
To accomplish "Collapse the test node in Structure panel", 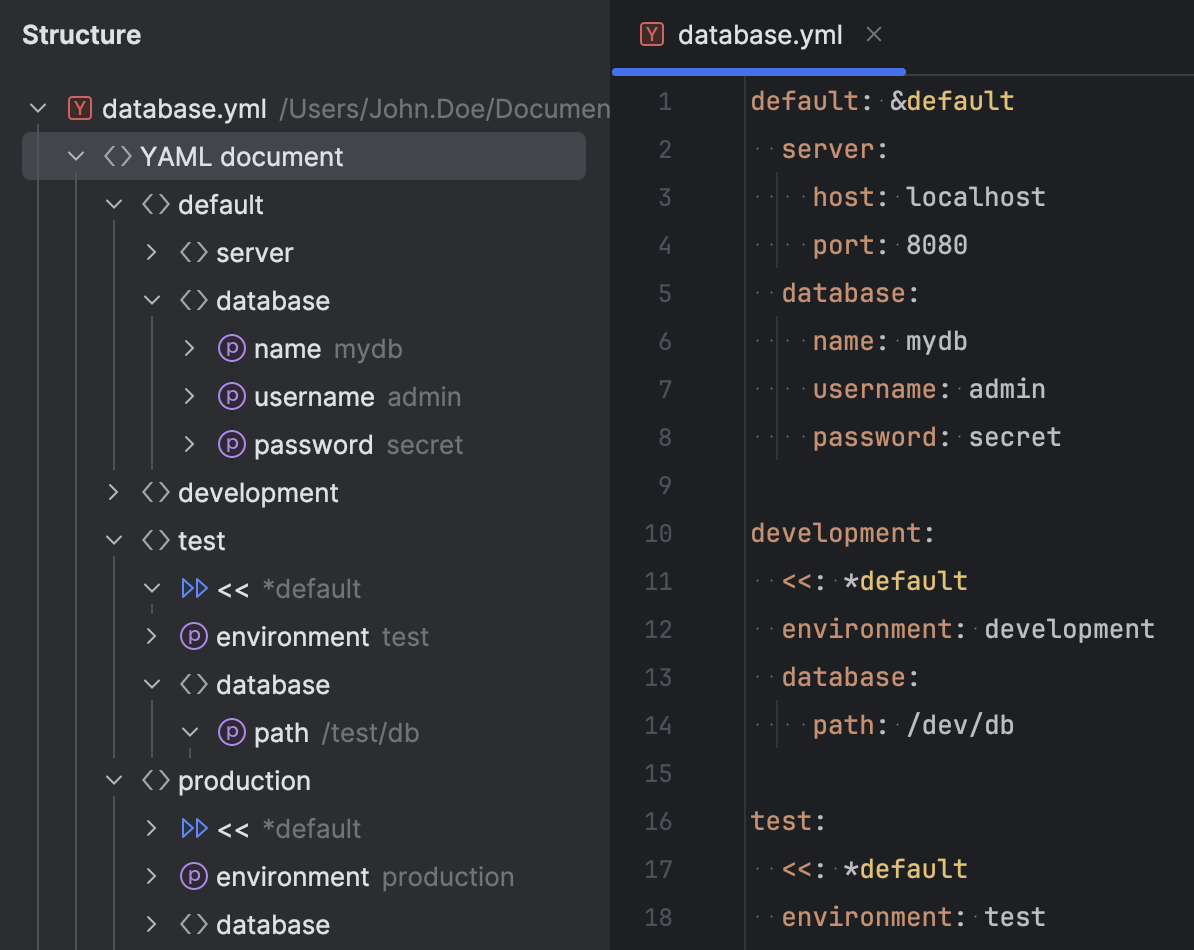I will click(x=113, y=540).
